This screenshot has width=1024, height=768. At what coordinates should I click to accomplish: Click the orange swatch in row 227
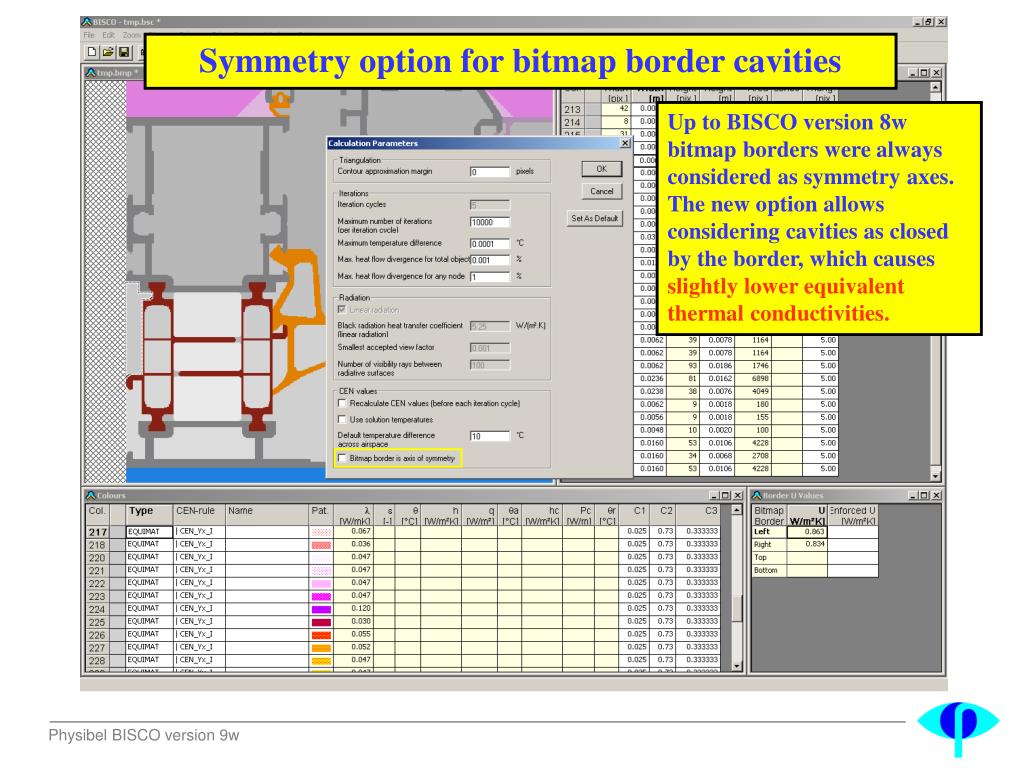click(x=321, y=648)
